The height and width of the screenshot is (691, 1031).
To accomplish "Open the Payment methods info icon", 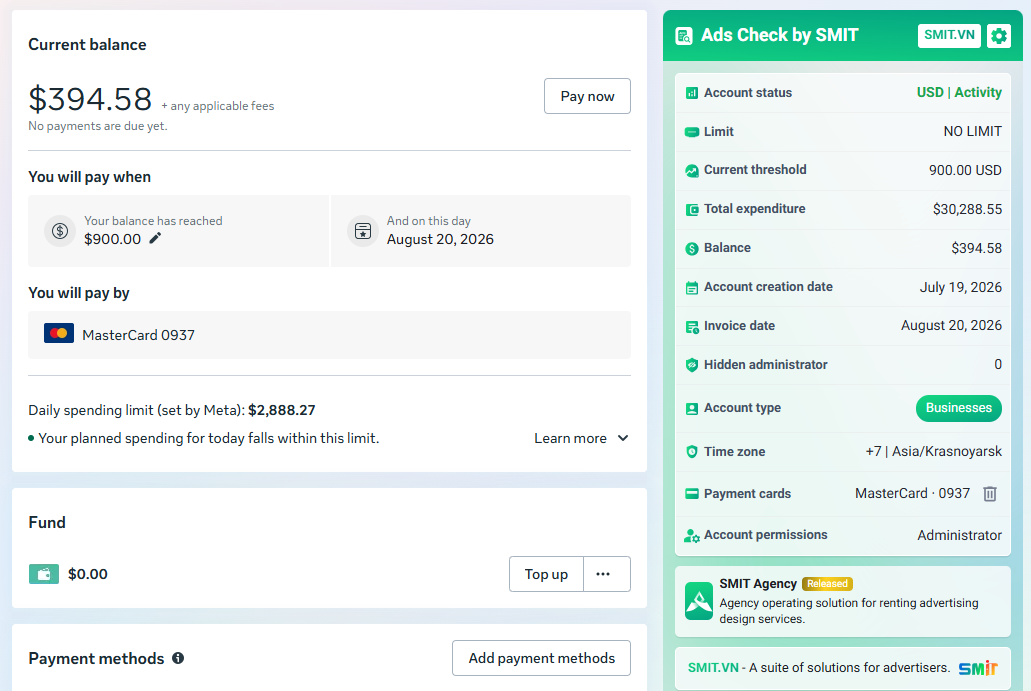I will pos(178,657).
